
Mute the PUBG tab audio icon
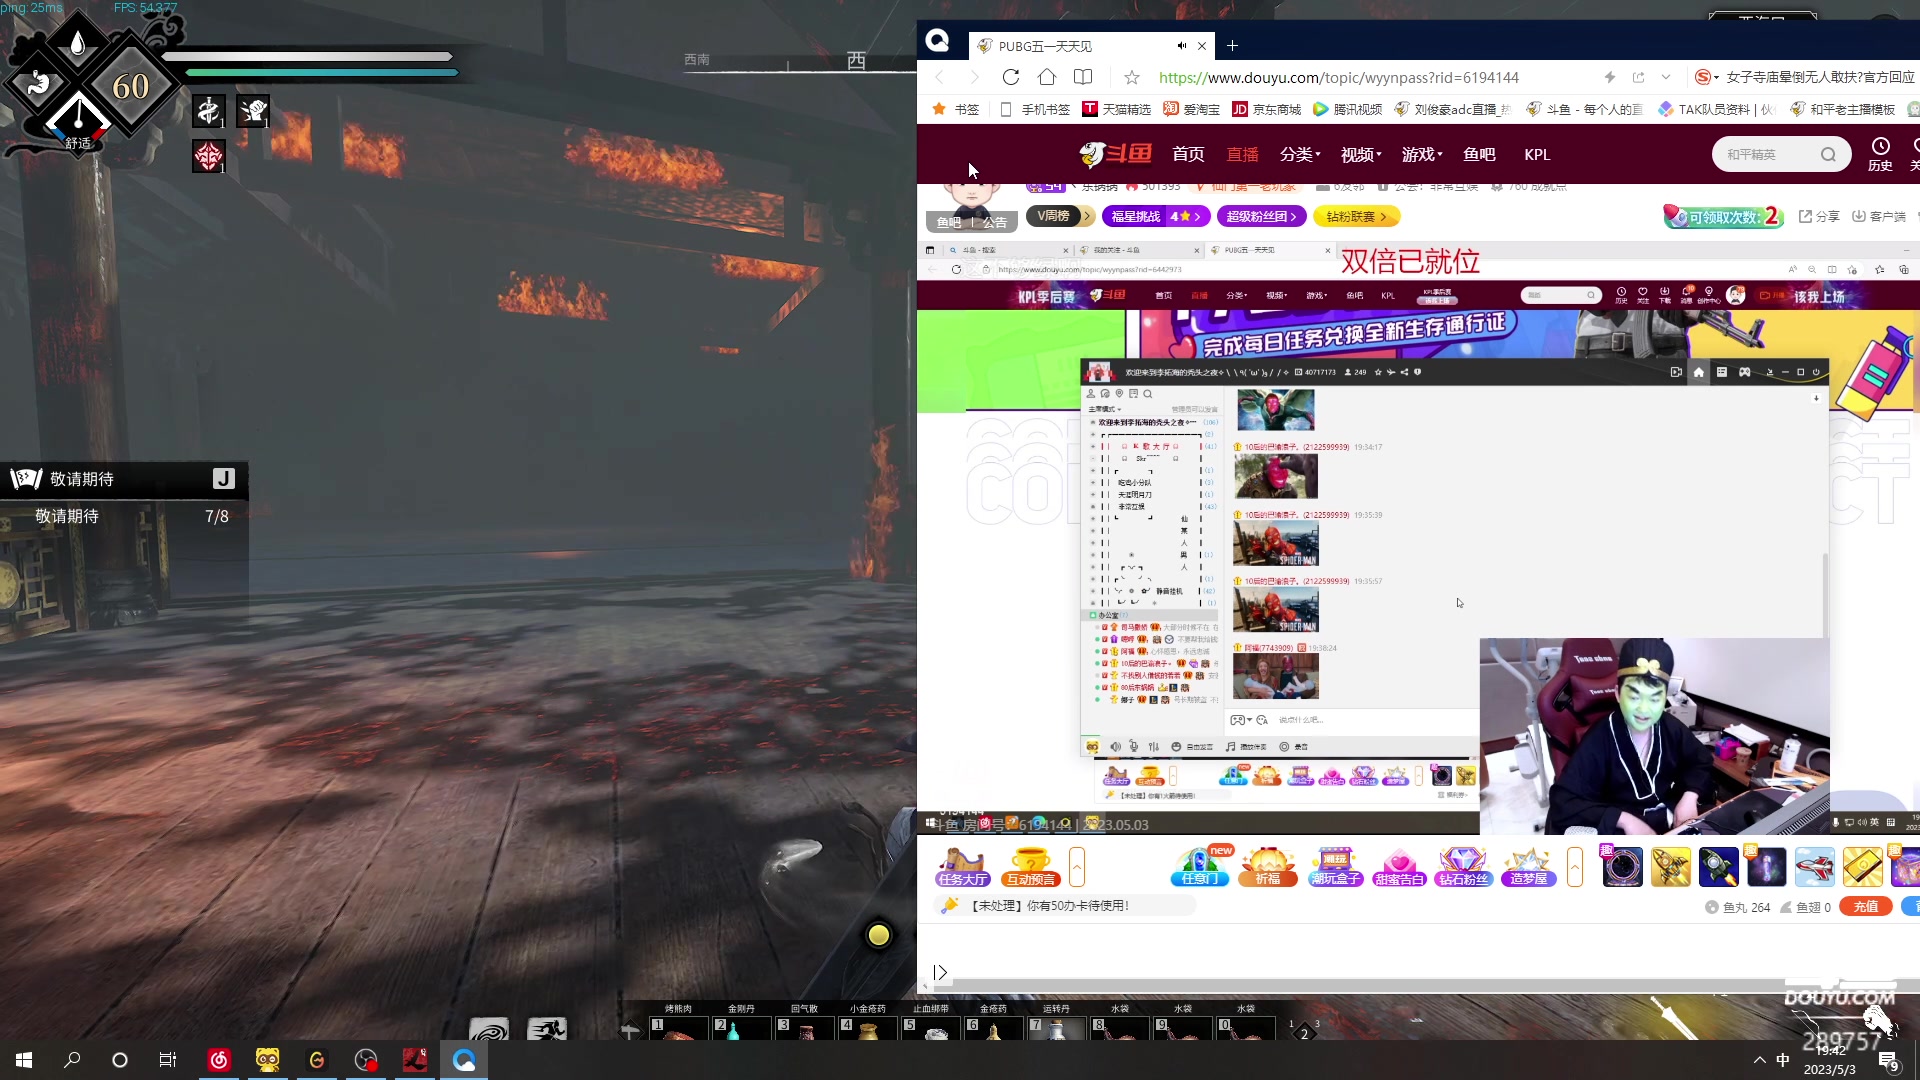point(1181,46)
